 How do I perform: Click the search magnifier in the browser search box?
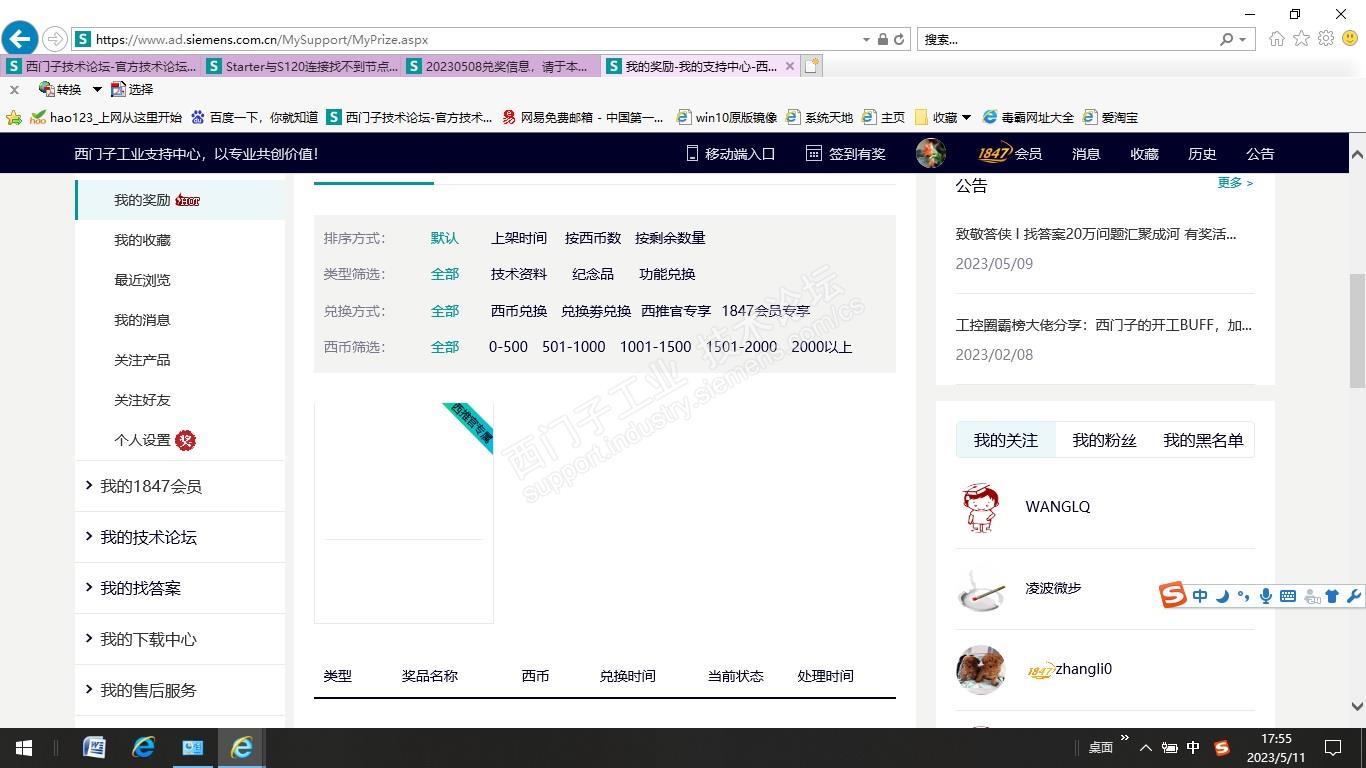pyautogui.click(x=1227, y=40)
